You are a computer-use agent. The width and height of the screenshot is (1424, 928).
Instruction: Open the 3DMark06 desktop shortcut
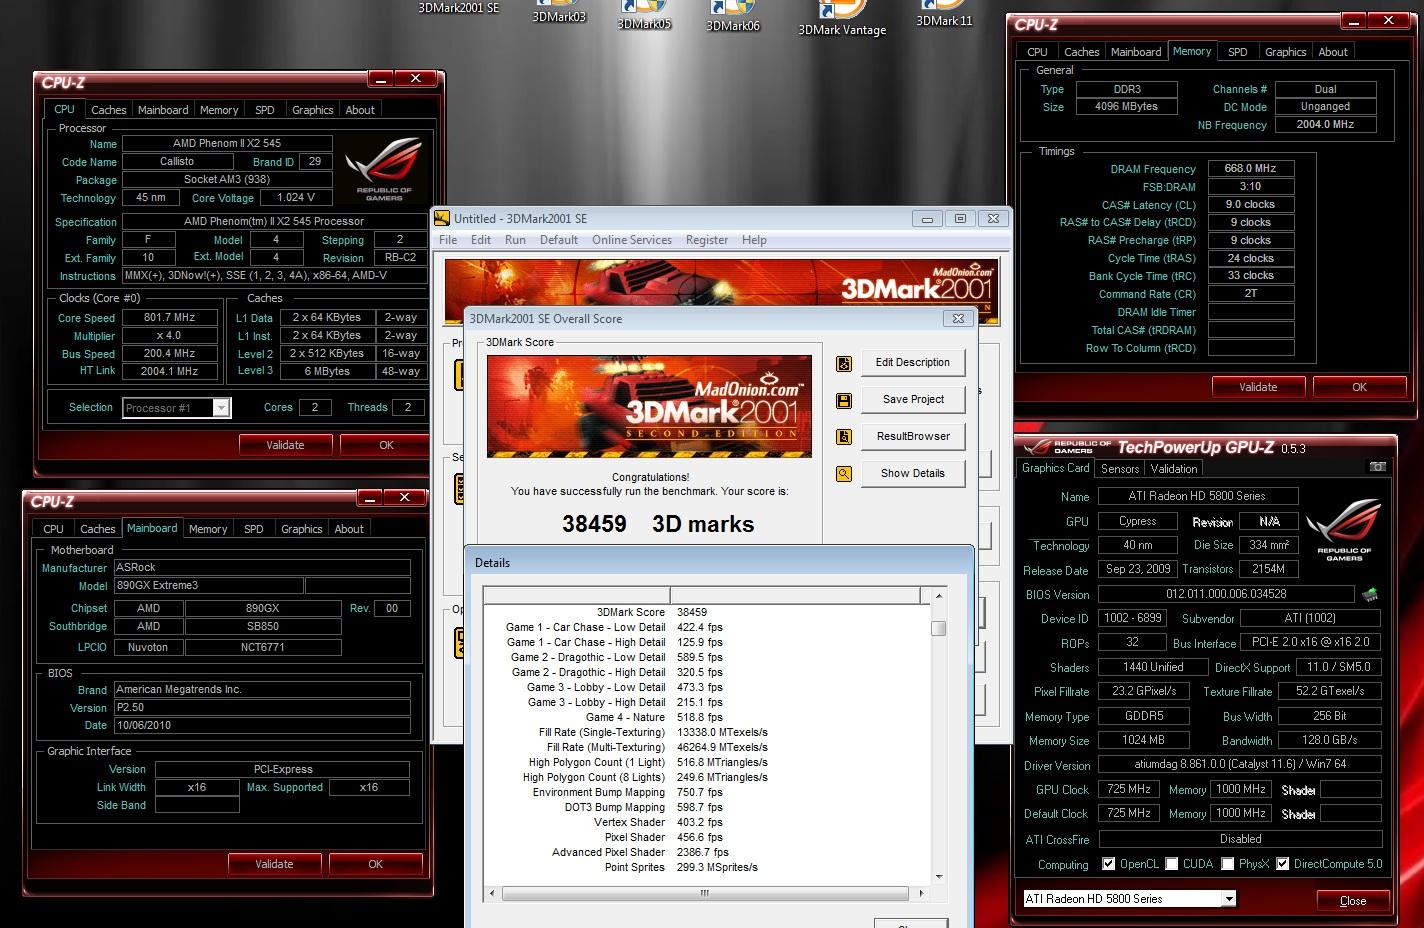pos(733,17)
